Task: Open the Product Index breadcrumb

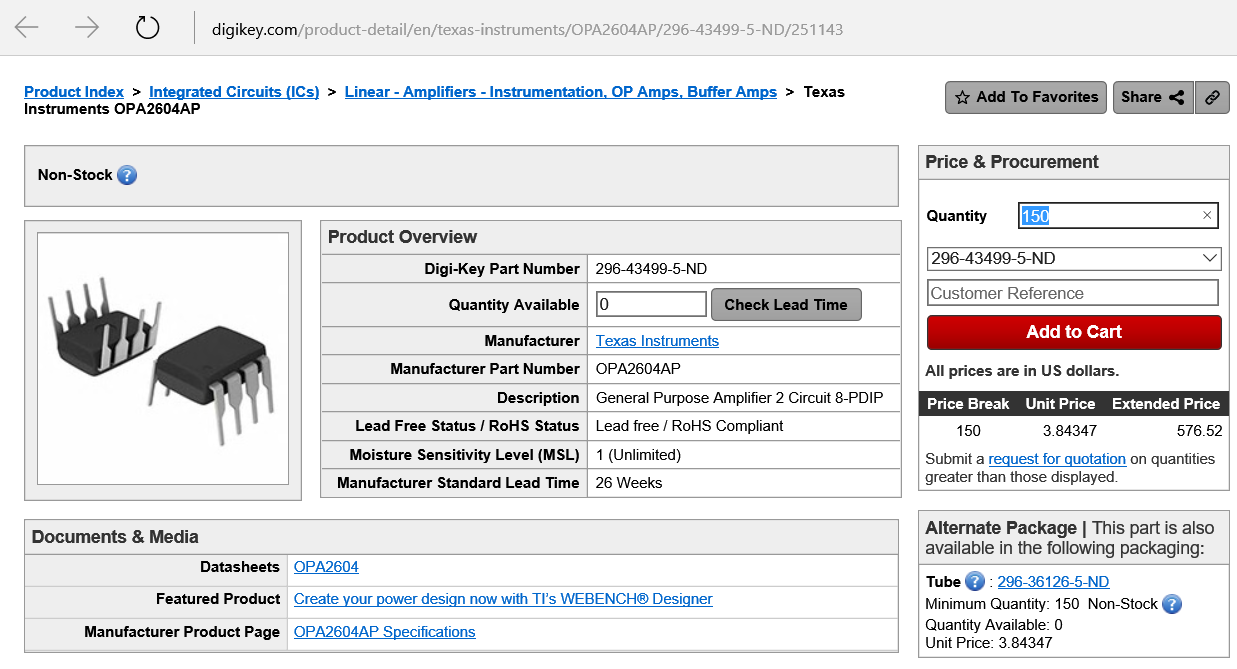Action: coord(74,92)
